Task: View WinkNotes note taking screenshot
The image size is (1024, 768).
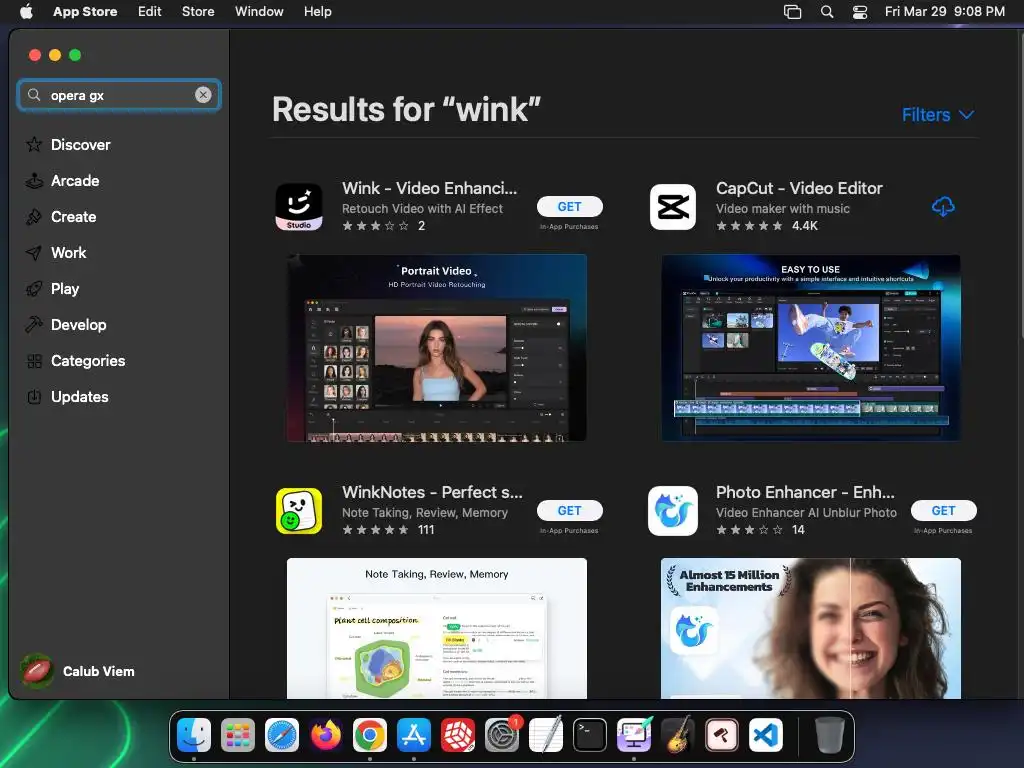Action: point(436,628)
